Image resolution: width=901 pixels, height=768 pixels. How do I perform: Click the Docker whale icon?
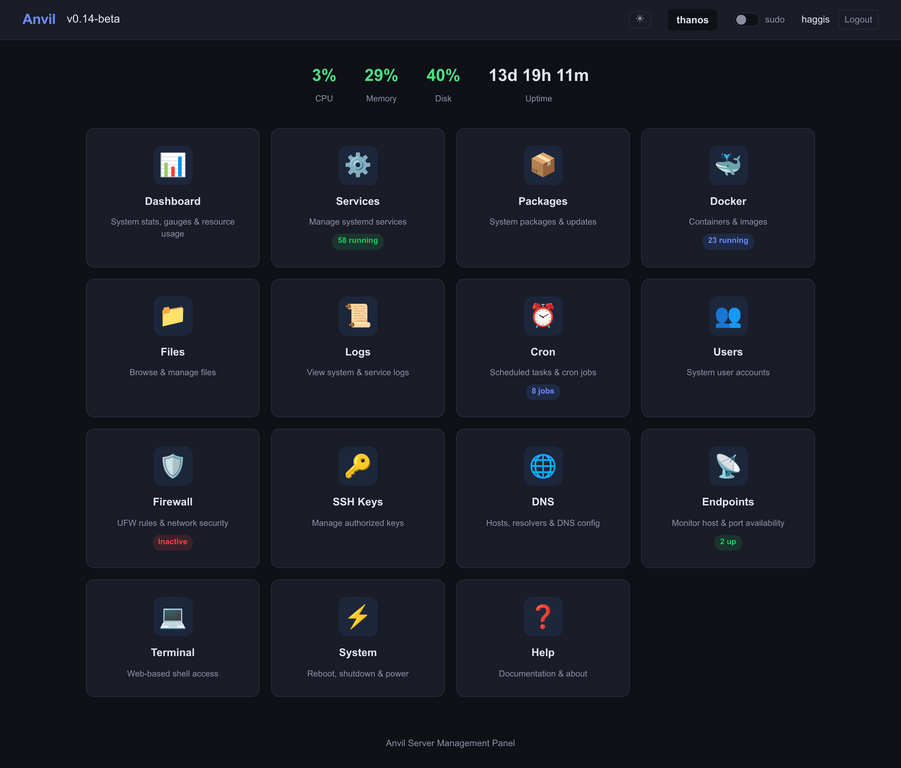(x=727, y=165)
